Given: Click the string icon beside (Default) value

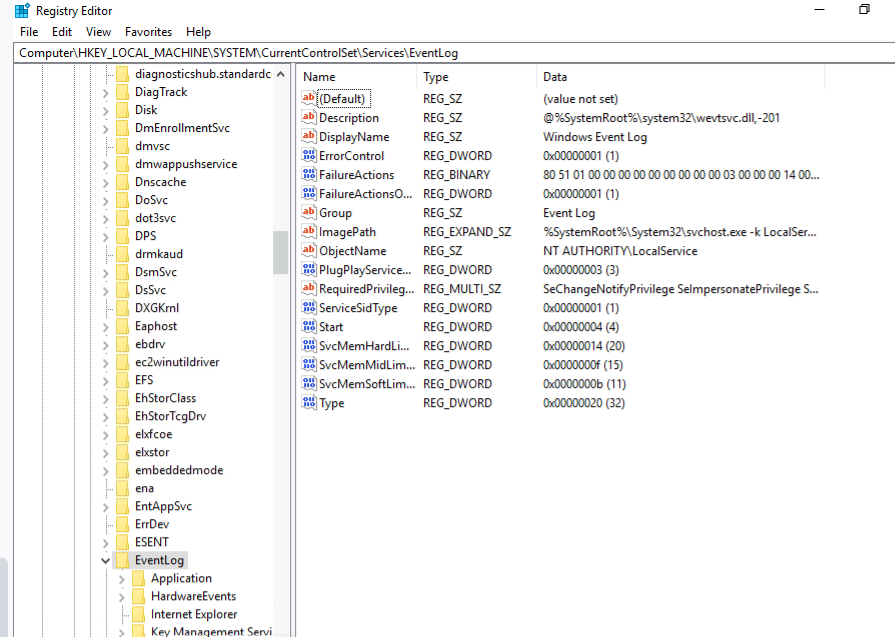Looking at the screenshot, I should (x=309, y=98).
